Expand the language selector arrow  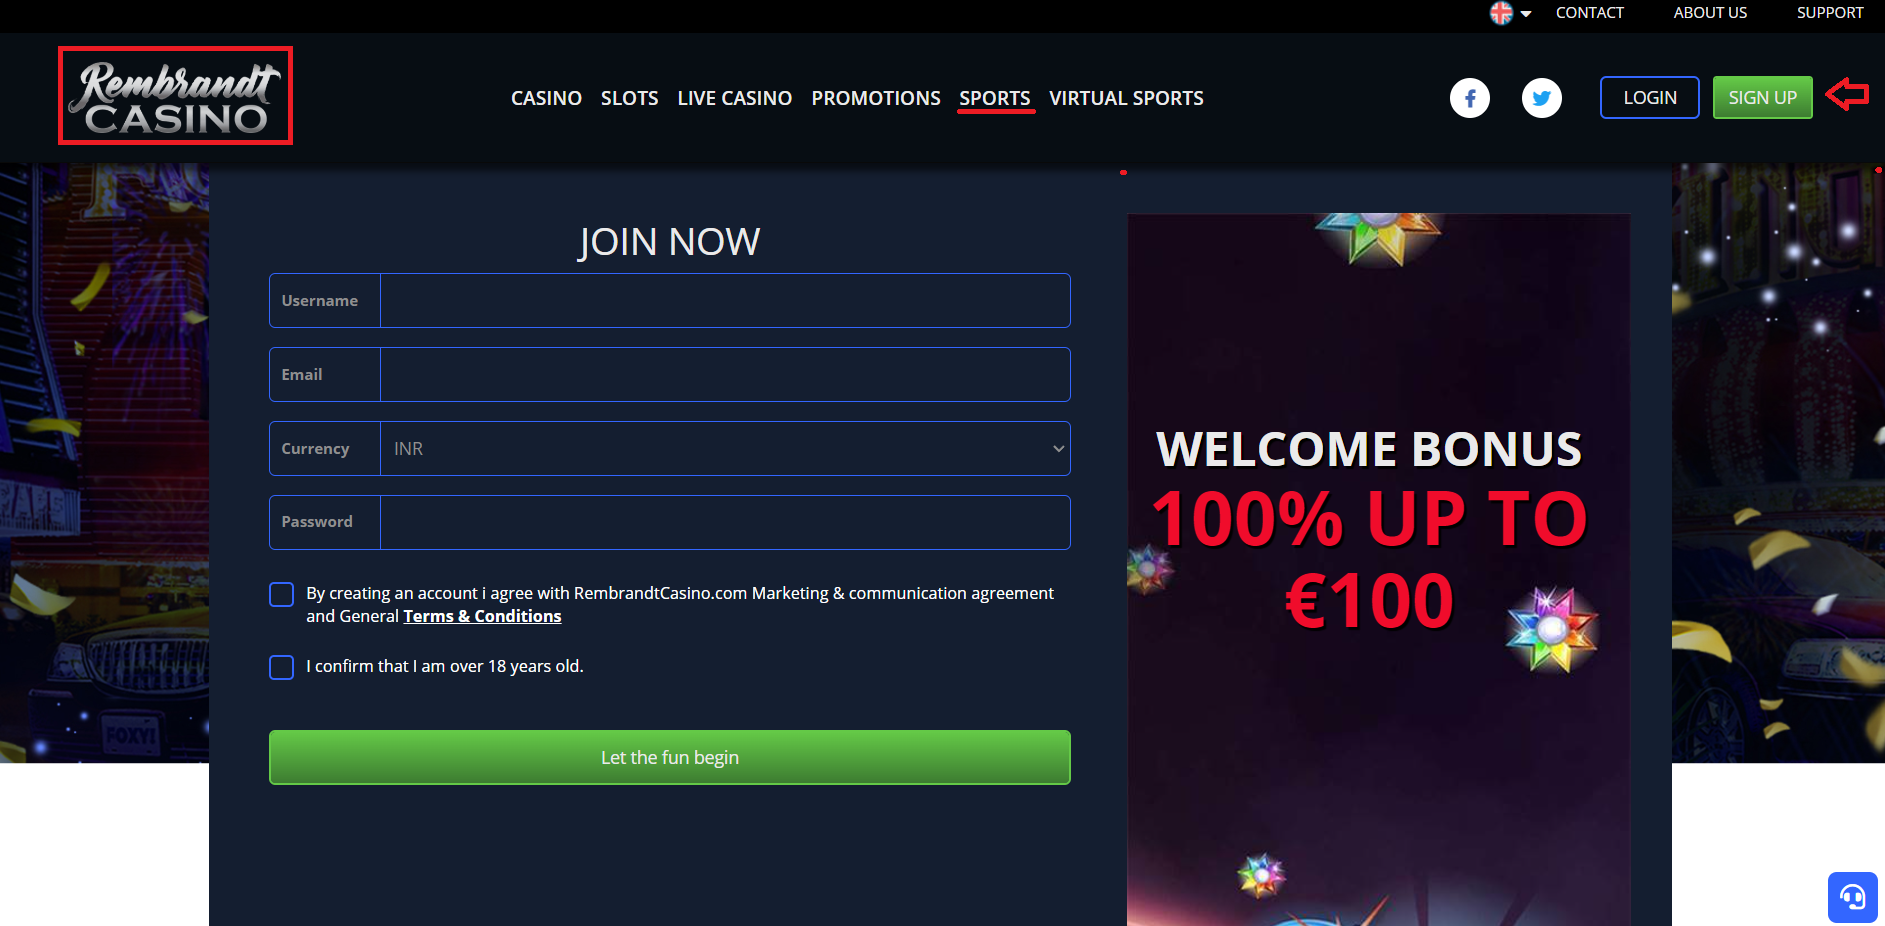pos(1526,14)
